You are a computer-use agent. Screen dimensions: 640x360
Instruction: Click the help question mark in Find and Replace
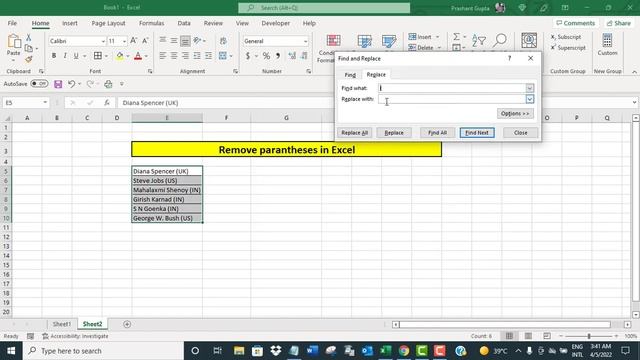pyautogui.click(x=509, y=58)
